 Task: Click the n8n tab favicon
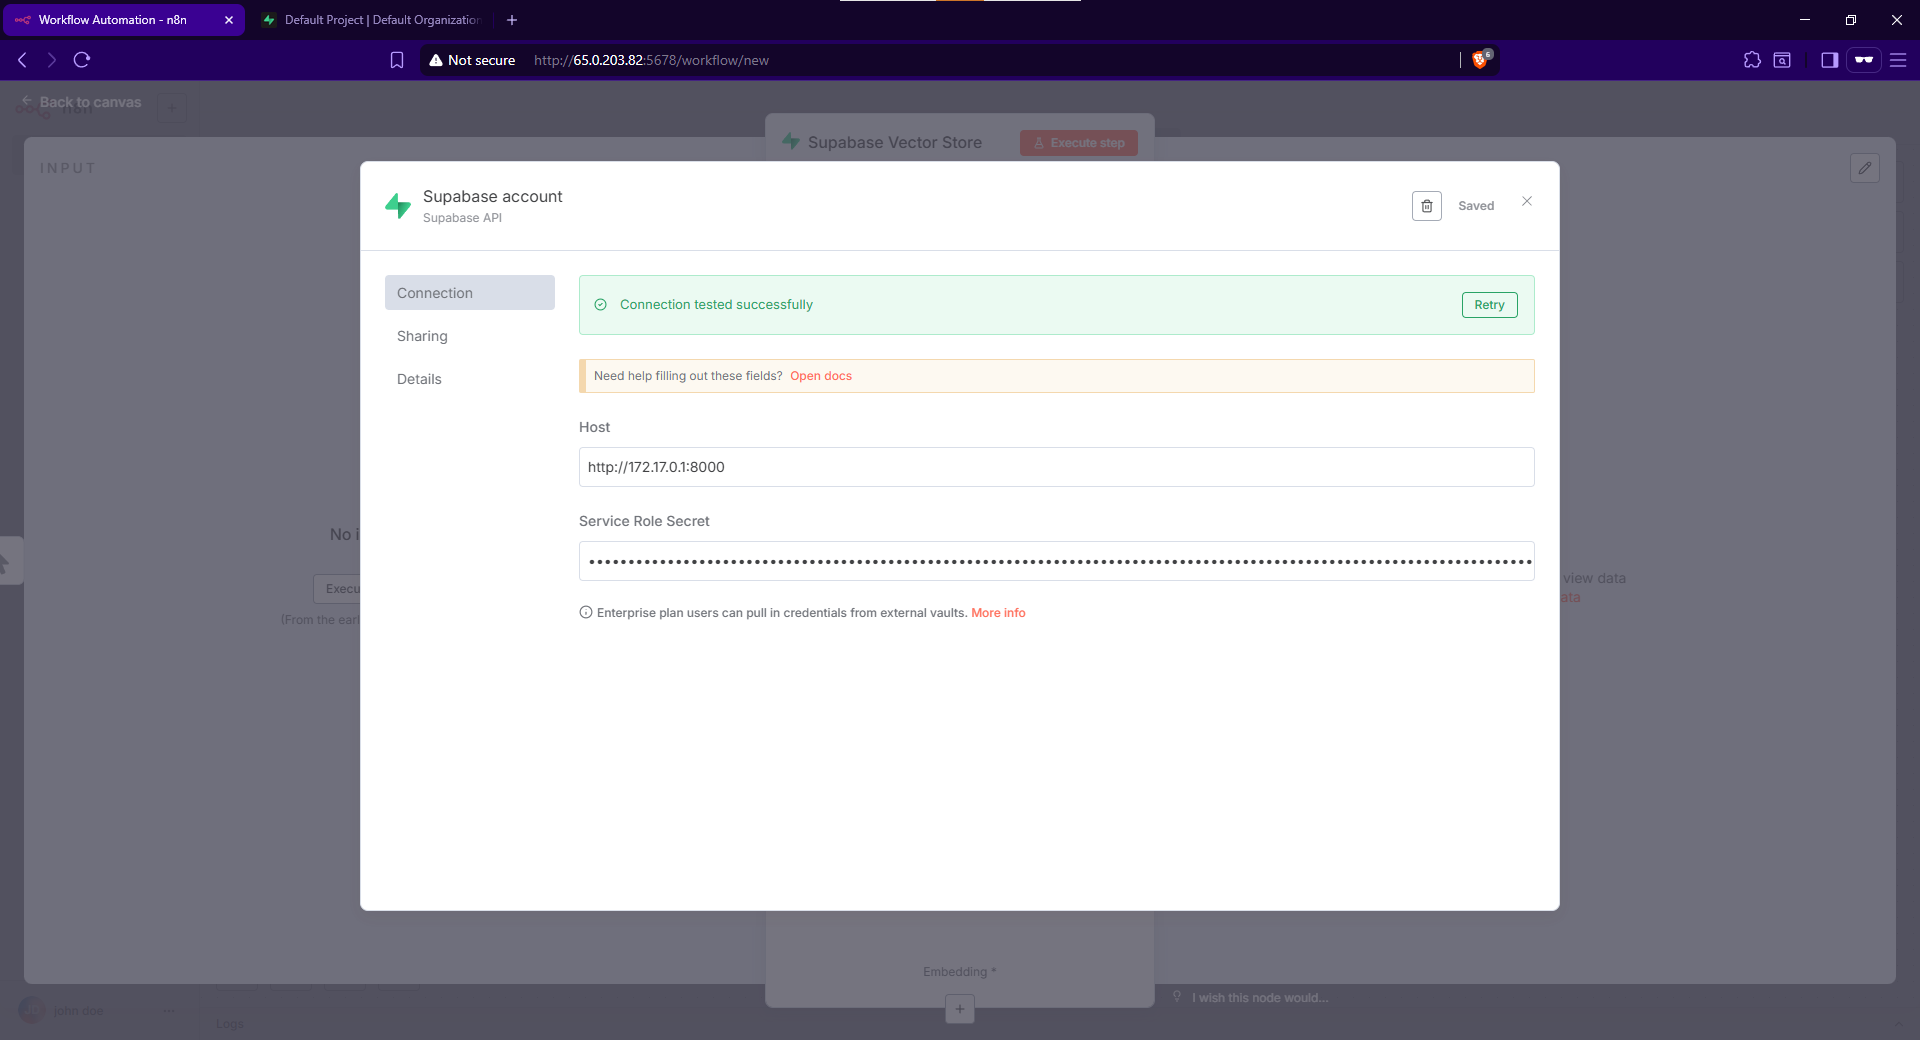point(22,20)
